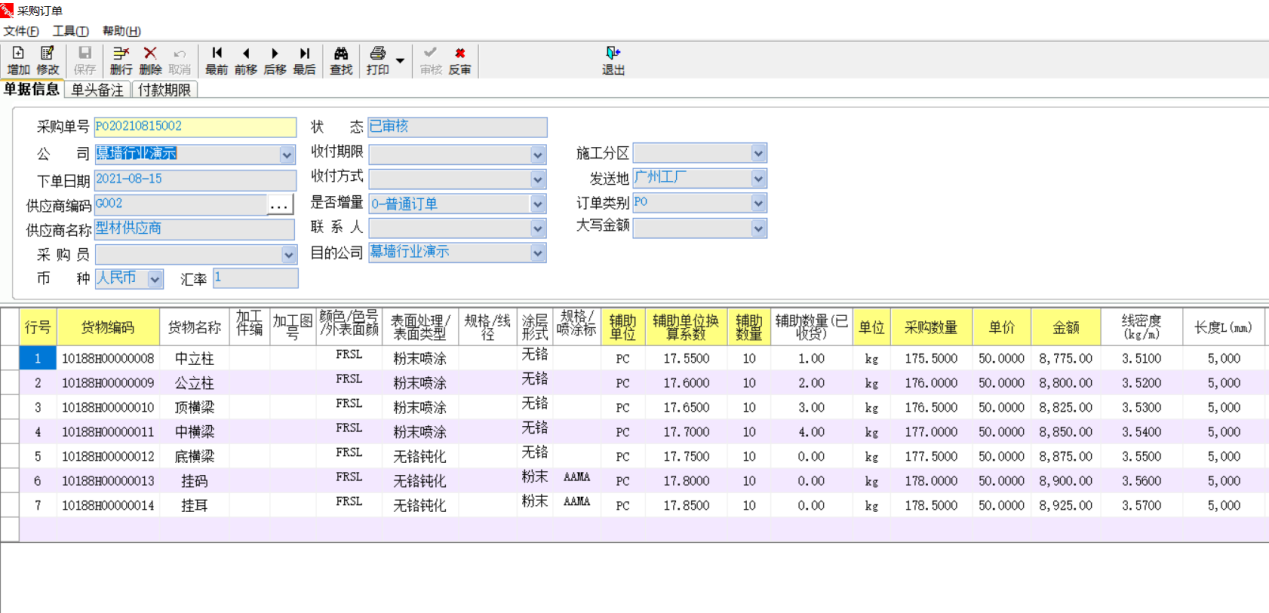Viewport: 1269px width, 613px height.
Task: Open the 收付期限 dropdown
Action: (x=538, y=155)
